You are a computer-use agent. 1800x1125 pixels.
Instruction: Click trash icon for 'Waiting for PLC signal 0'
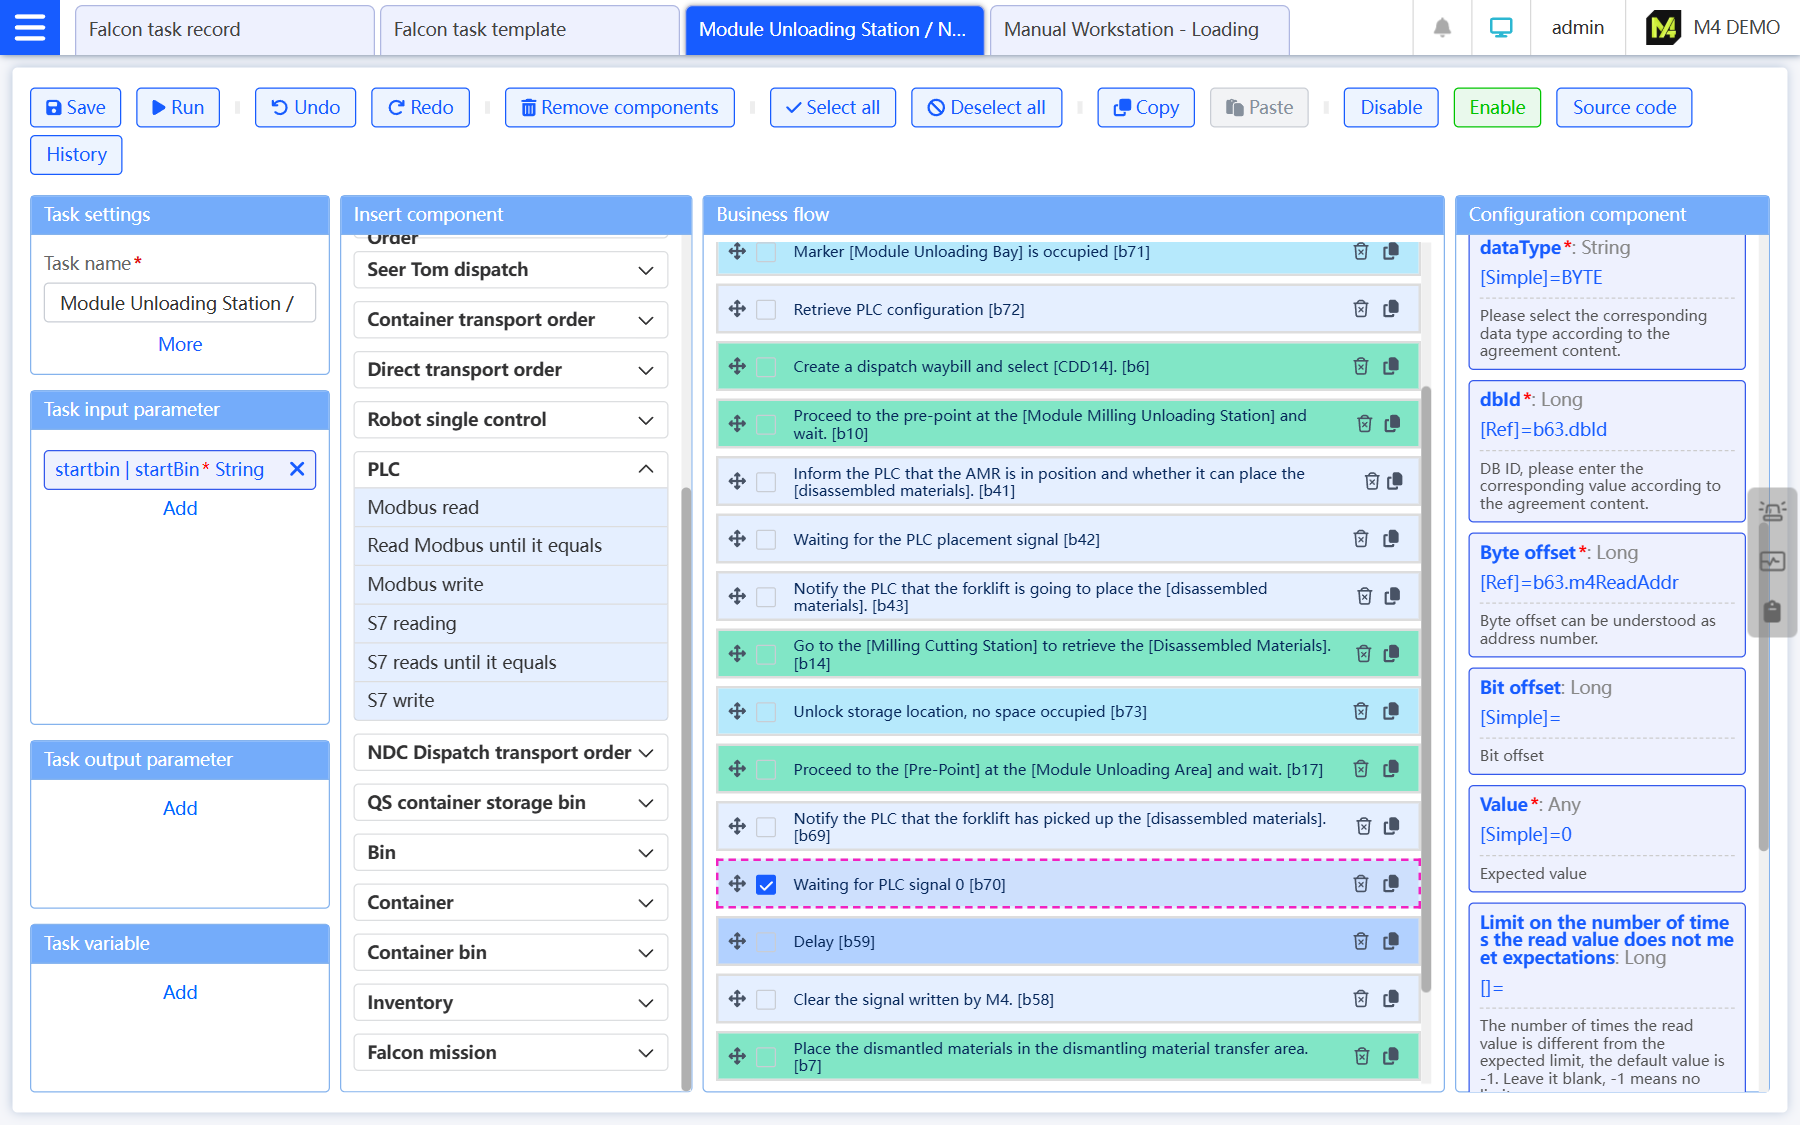pos(1360,884)
